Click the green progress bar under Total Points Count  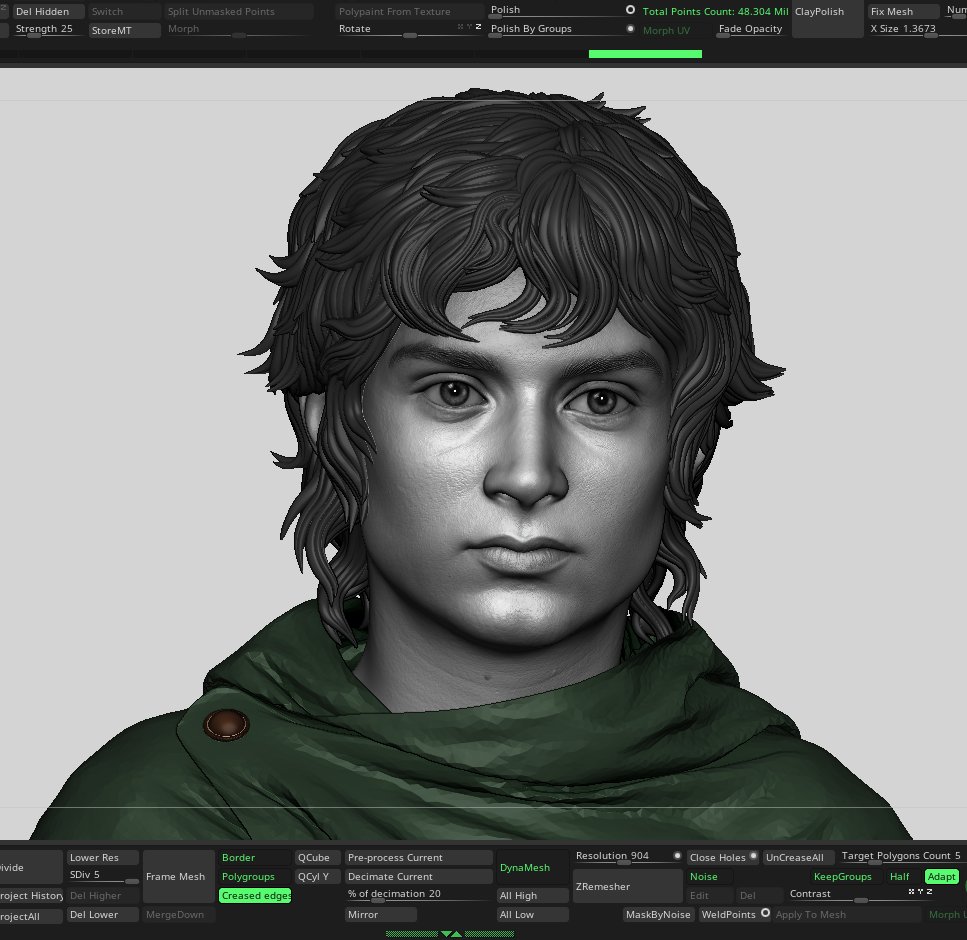point(645,54)
